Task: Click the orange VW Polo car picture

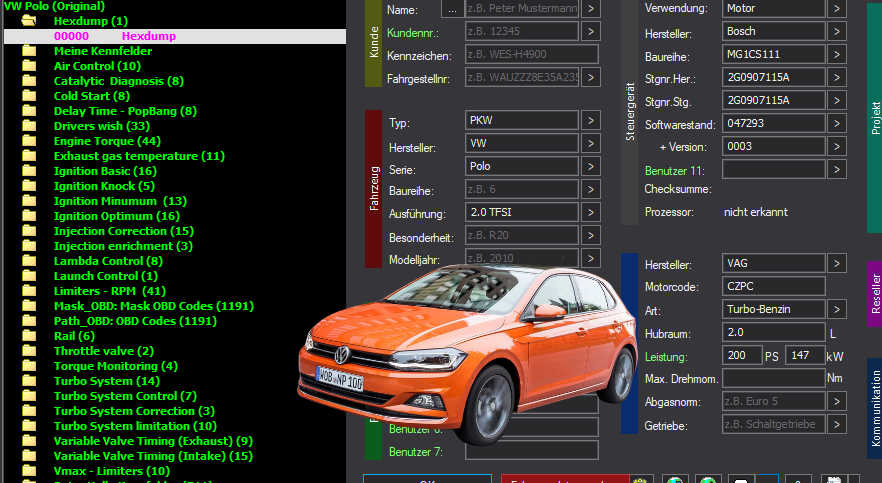Action: [x=467, y=354]
